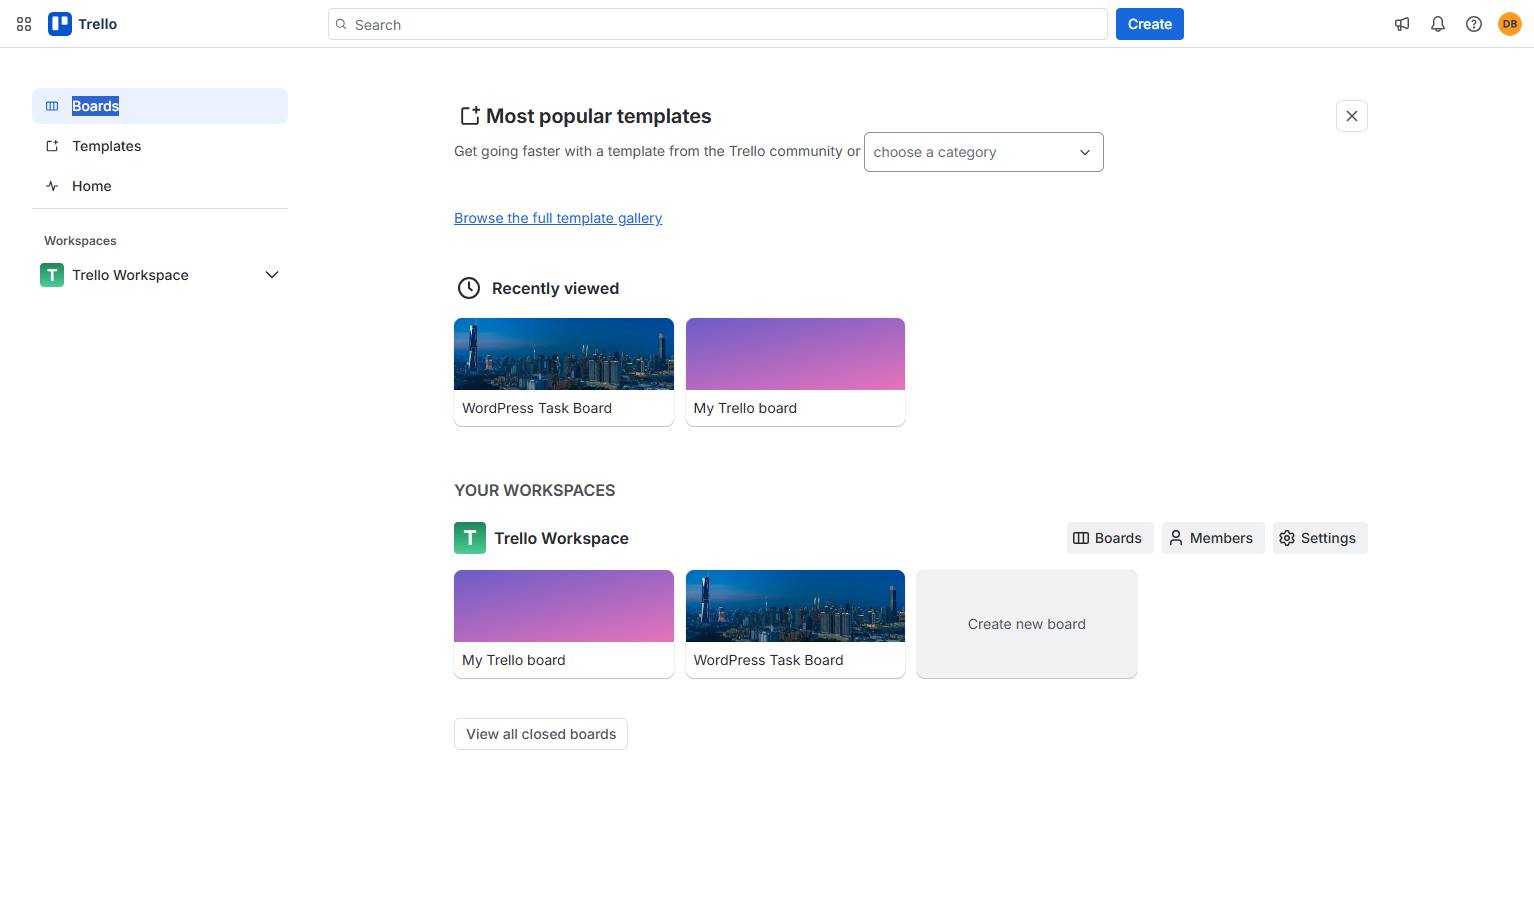1534x903 pixels.
Task: Open the feedback megaphone icon
Action: pos(1402,24)
